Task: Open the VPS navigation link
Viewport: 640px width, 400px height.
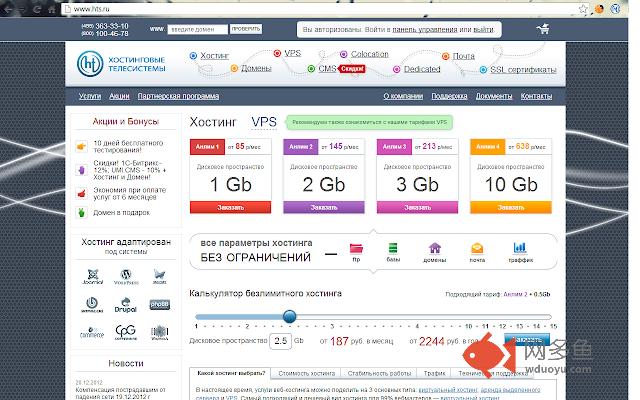Action: (x=293, y=53)
